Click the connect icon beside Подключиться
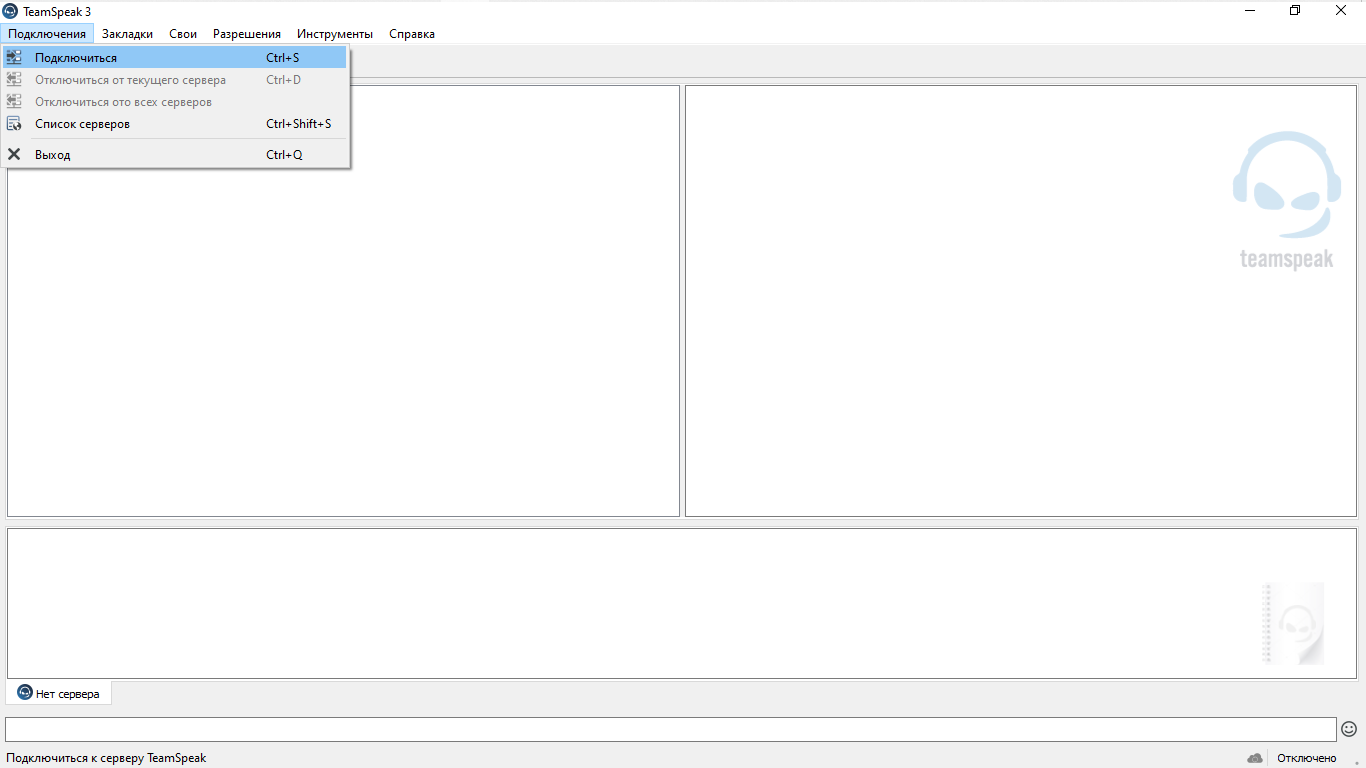 point(14,58)
